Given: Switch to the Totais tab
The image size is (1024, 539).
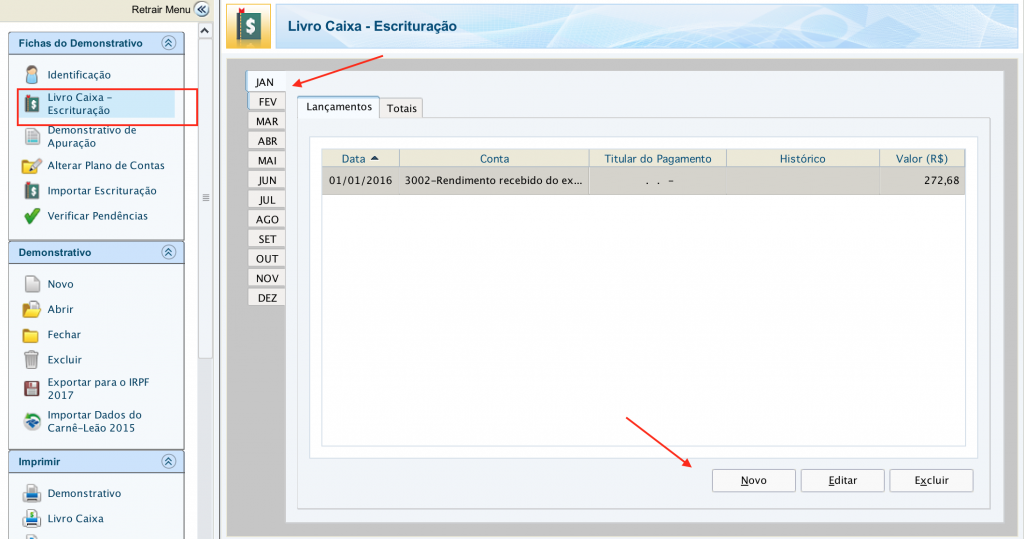Looking at the screenshot, I should (403, 108).
